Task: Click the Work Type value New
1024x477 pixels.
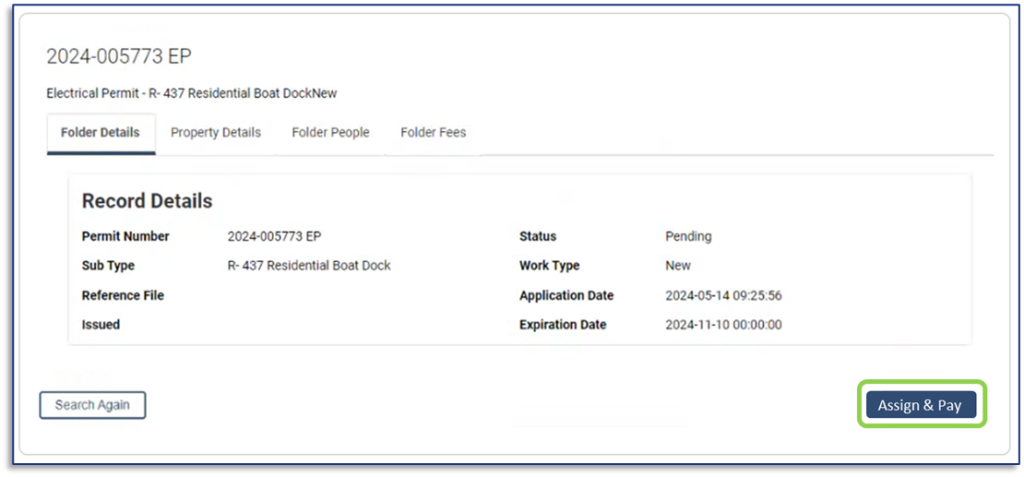Action: click(678, 266)
